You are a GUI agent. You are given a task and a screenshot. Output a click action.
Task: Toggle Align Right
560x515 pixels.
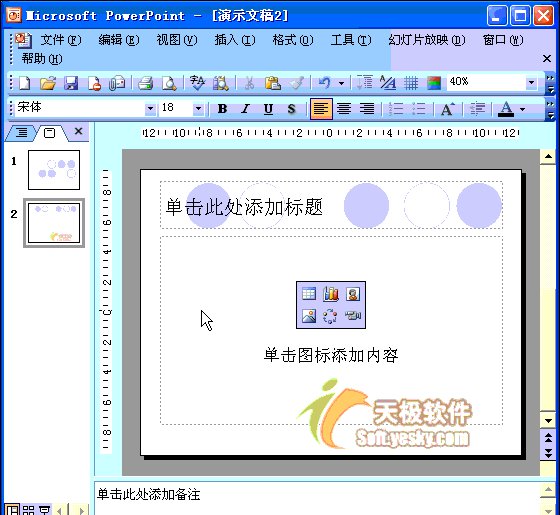coord(367,109)
